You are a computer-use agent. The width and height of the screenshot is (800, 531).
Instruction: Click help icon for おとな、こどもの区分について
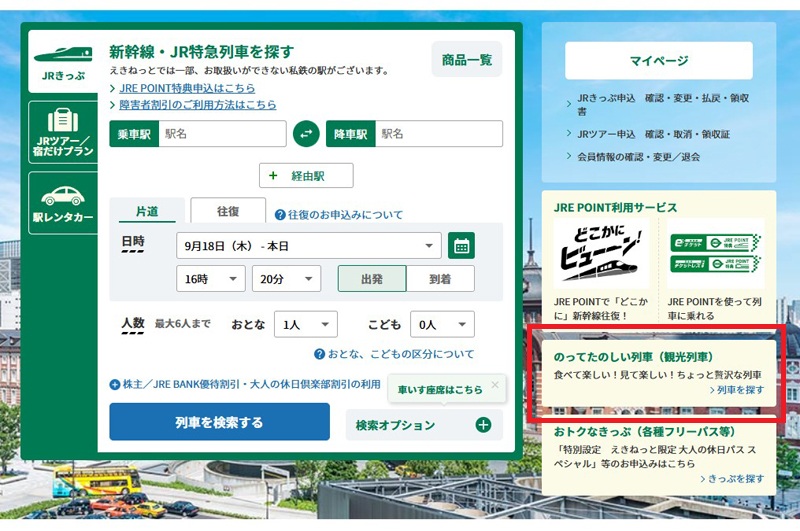click(x=319, y=354)
